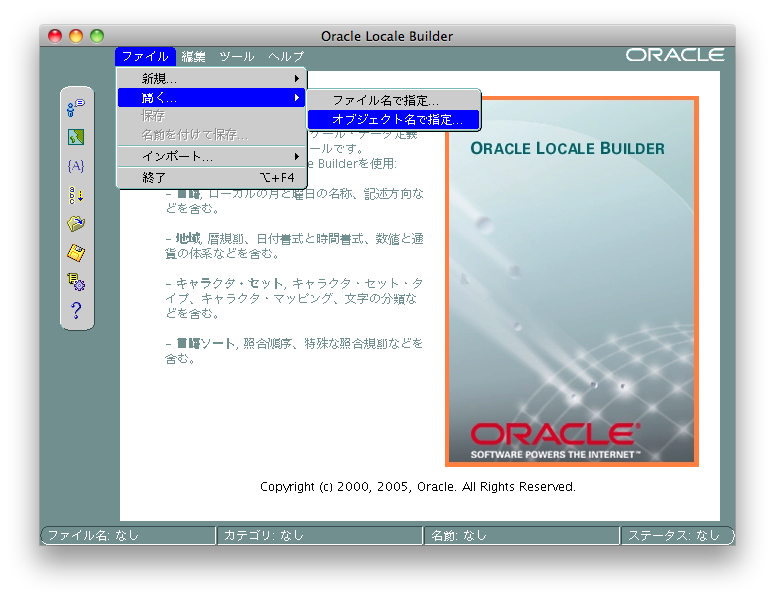Click the キャラクタ・セット description text
The height and width of the screenshot is (600, 775).
coord(294,299)
